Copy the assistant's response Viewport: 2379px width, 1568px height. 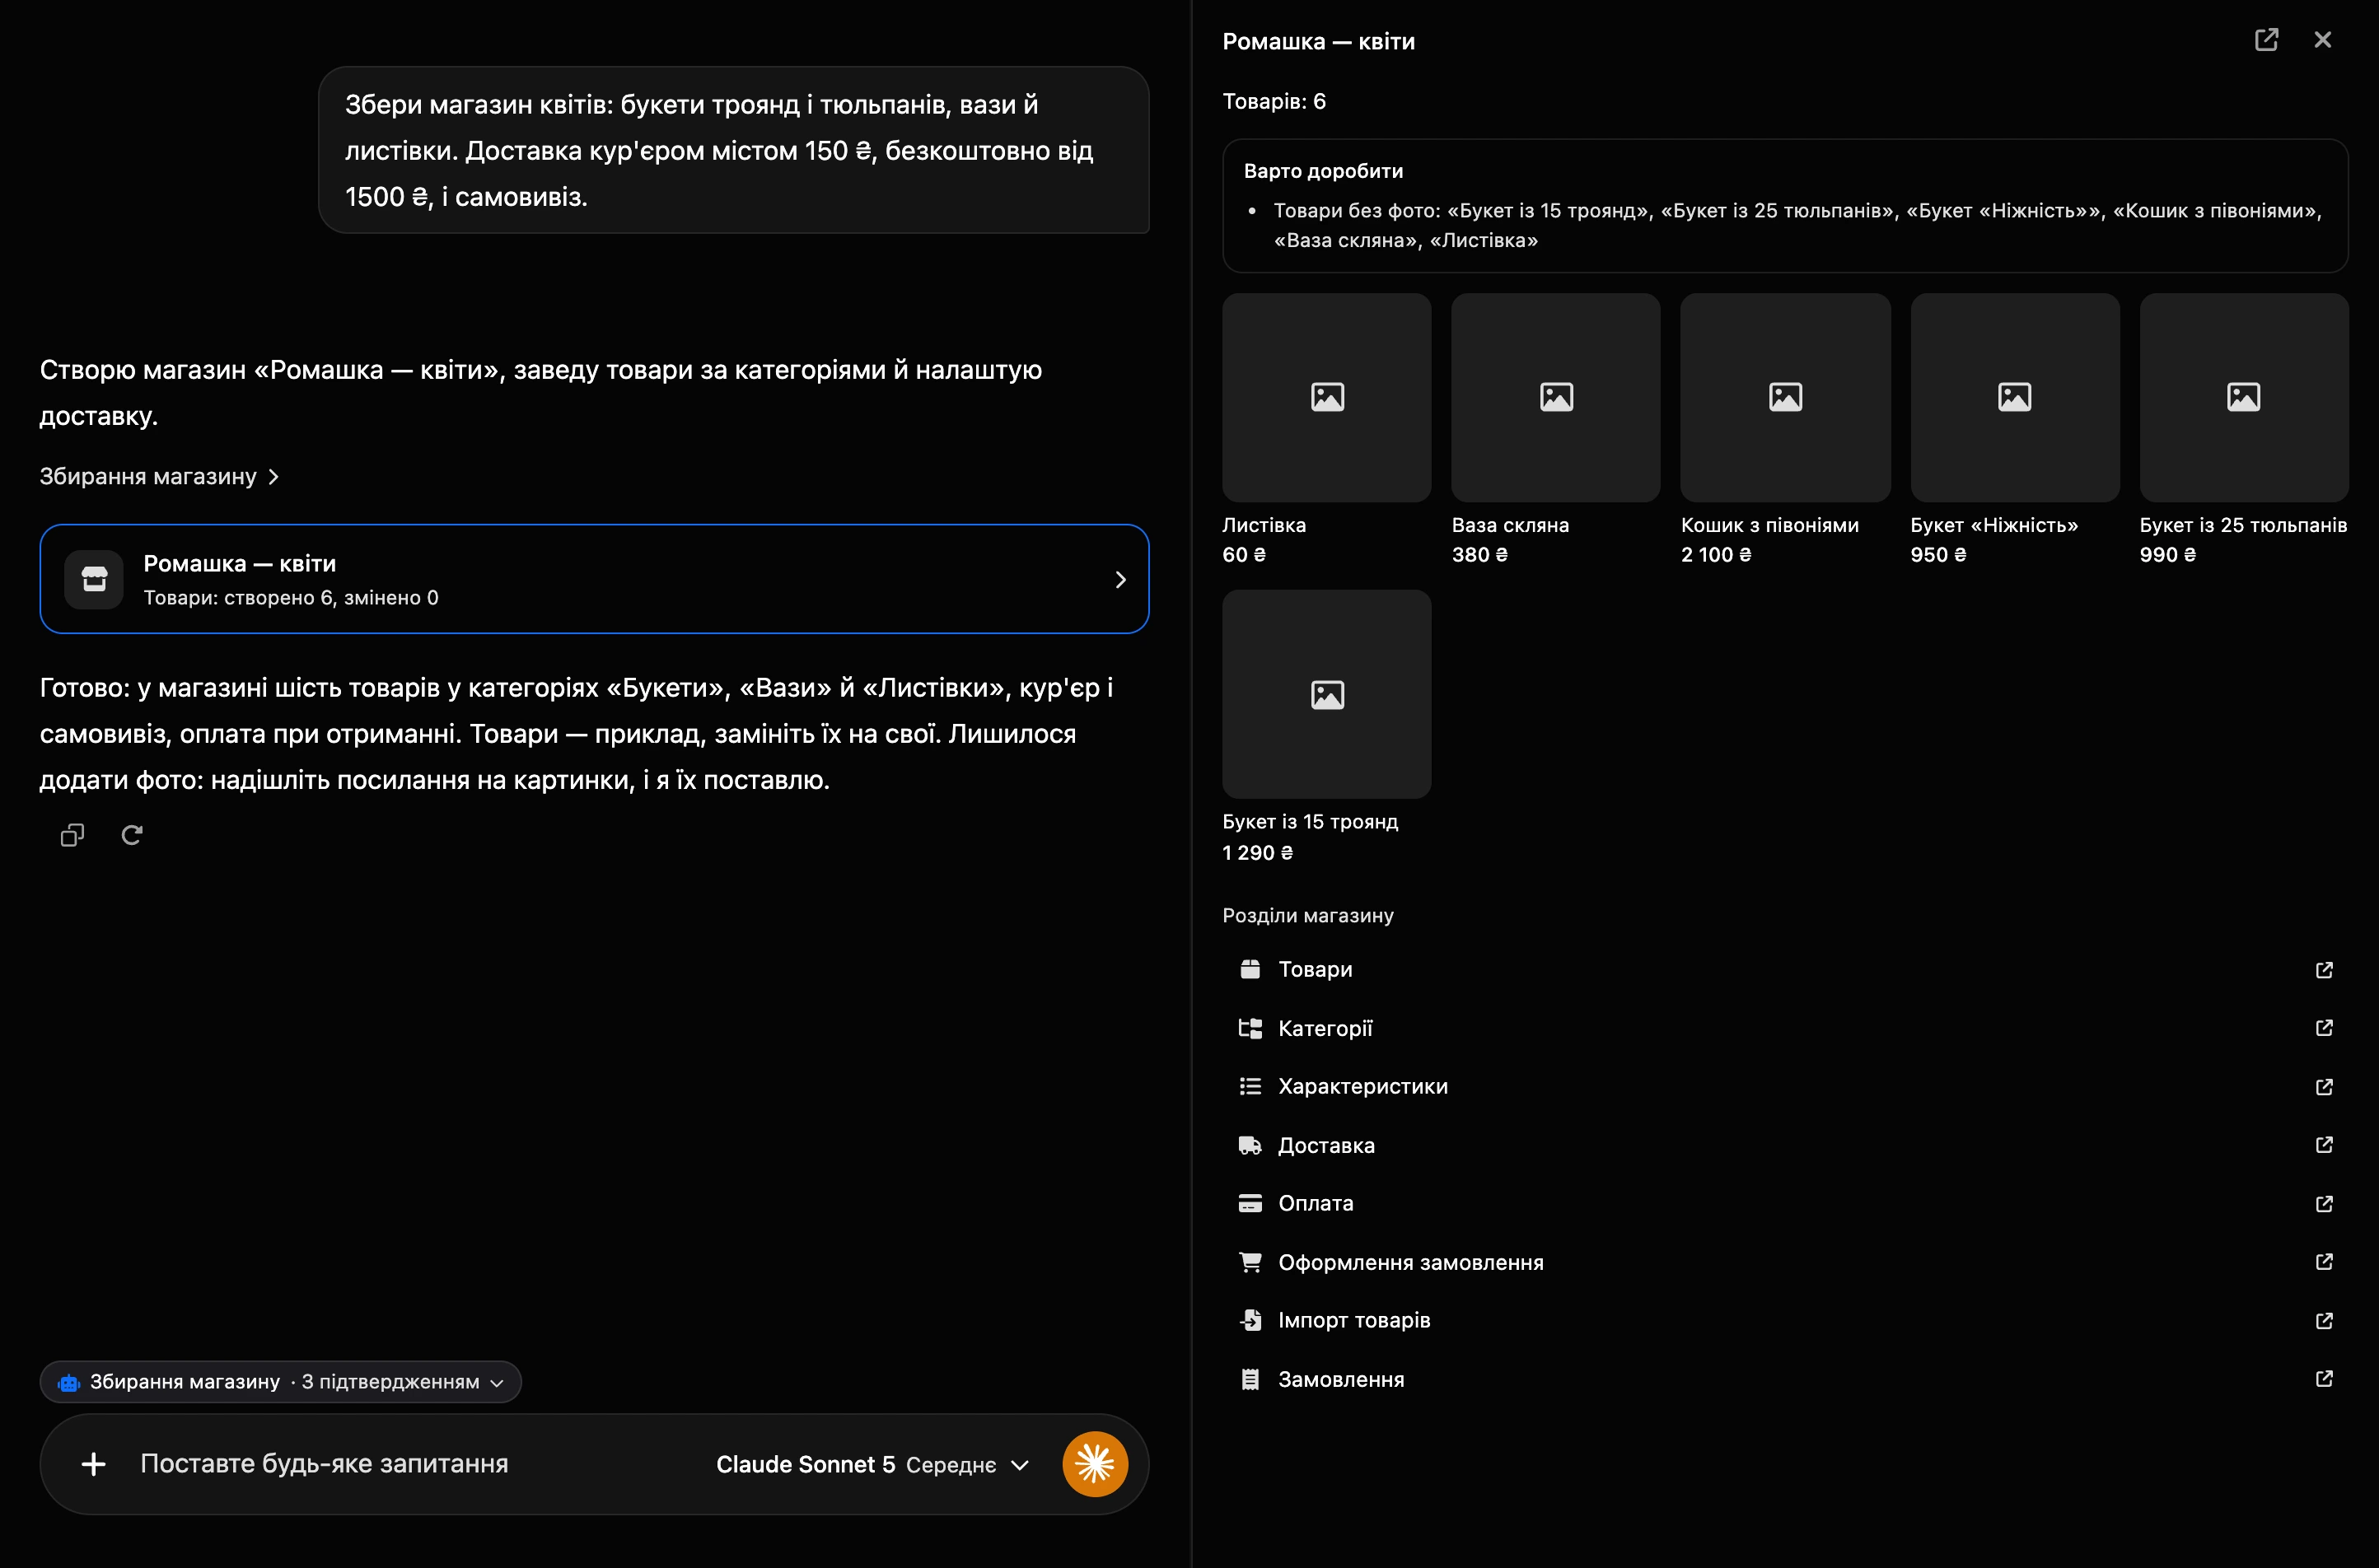click(x=72, y=835)
